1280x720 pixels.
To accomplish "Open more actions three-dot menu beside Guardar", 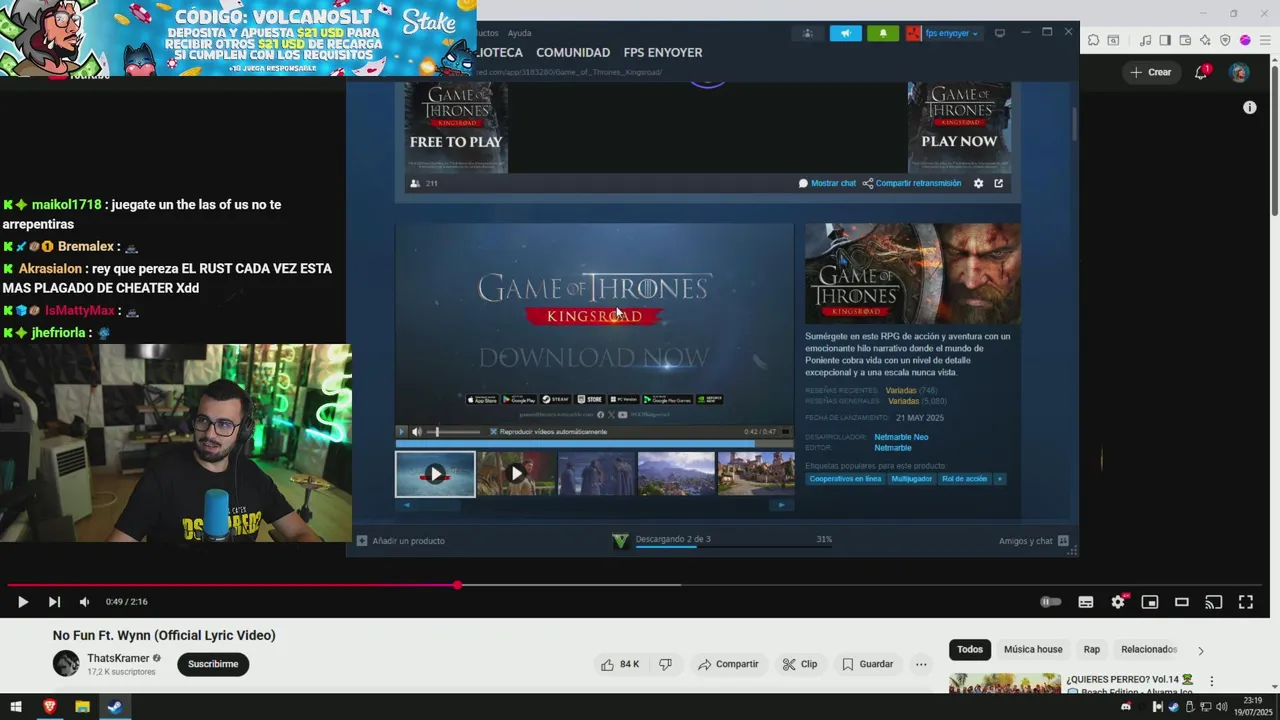I will (921, 664).
